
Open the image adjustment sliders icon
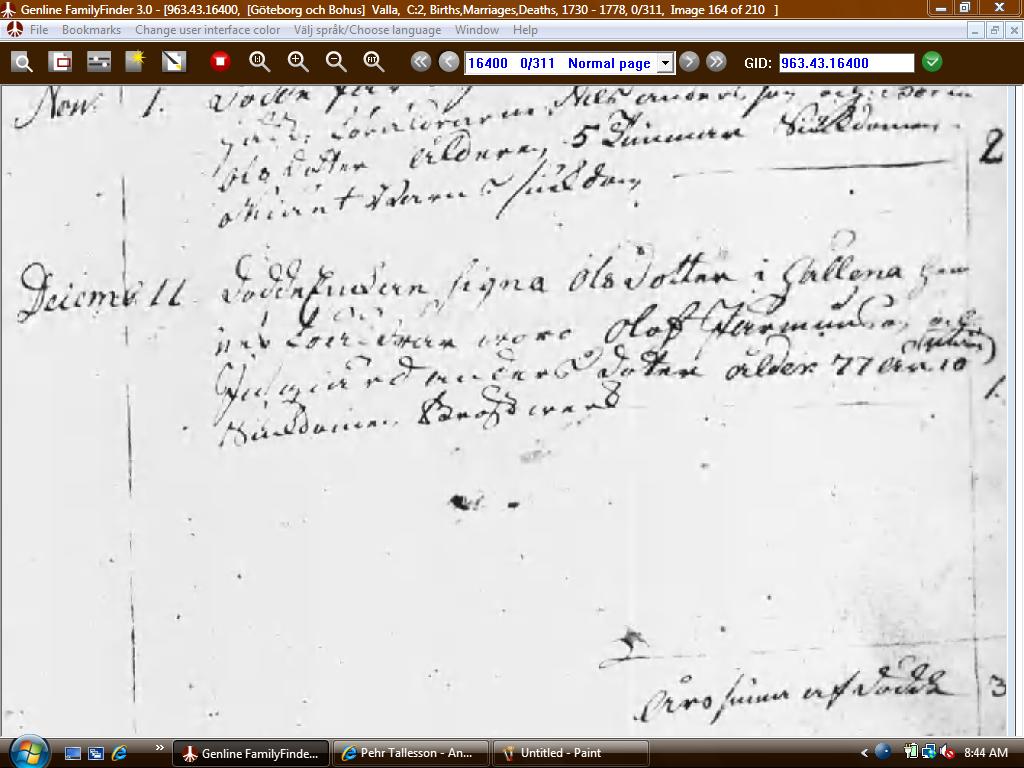(x=99, y=63)
